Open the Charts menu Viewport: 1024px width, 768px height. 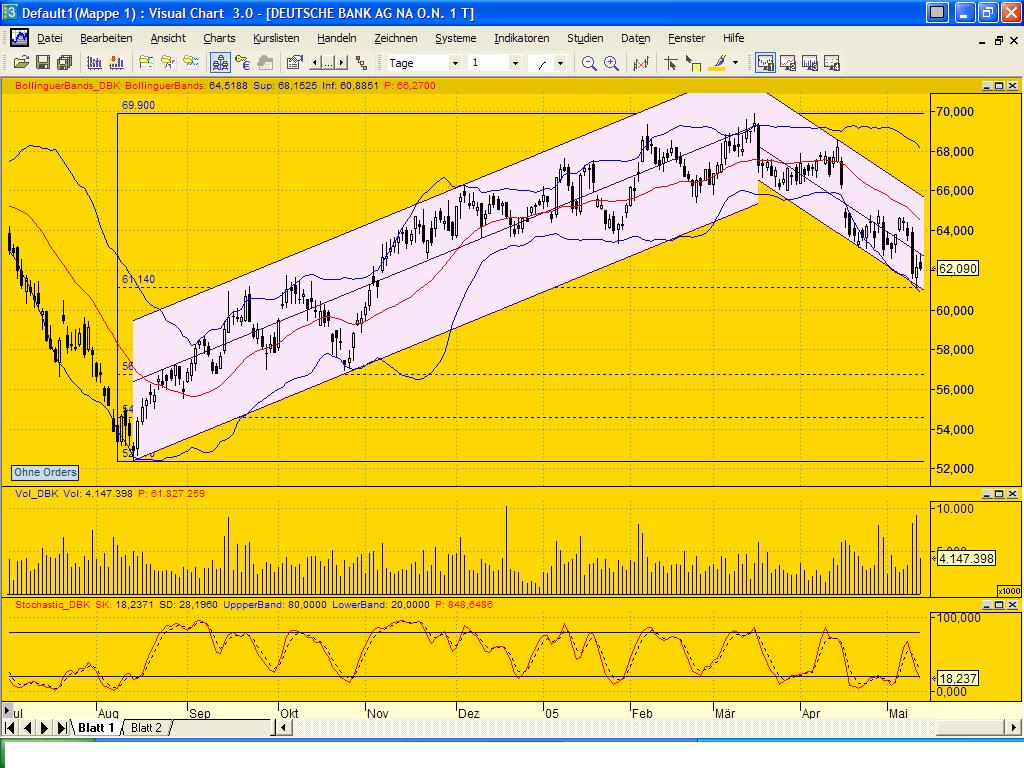219,38
